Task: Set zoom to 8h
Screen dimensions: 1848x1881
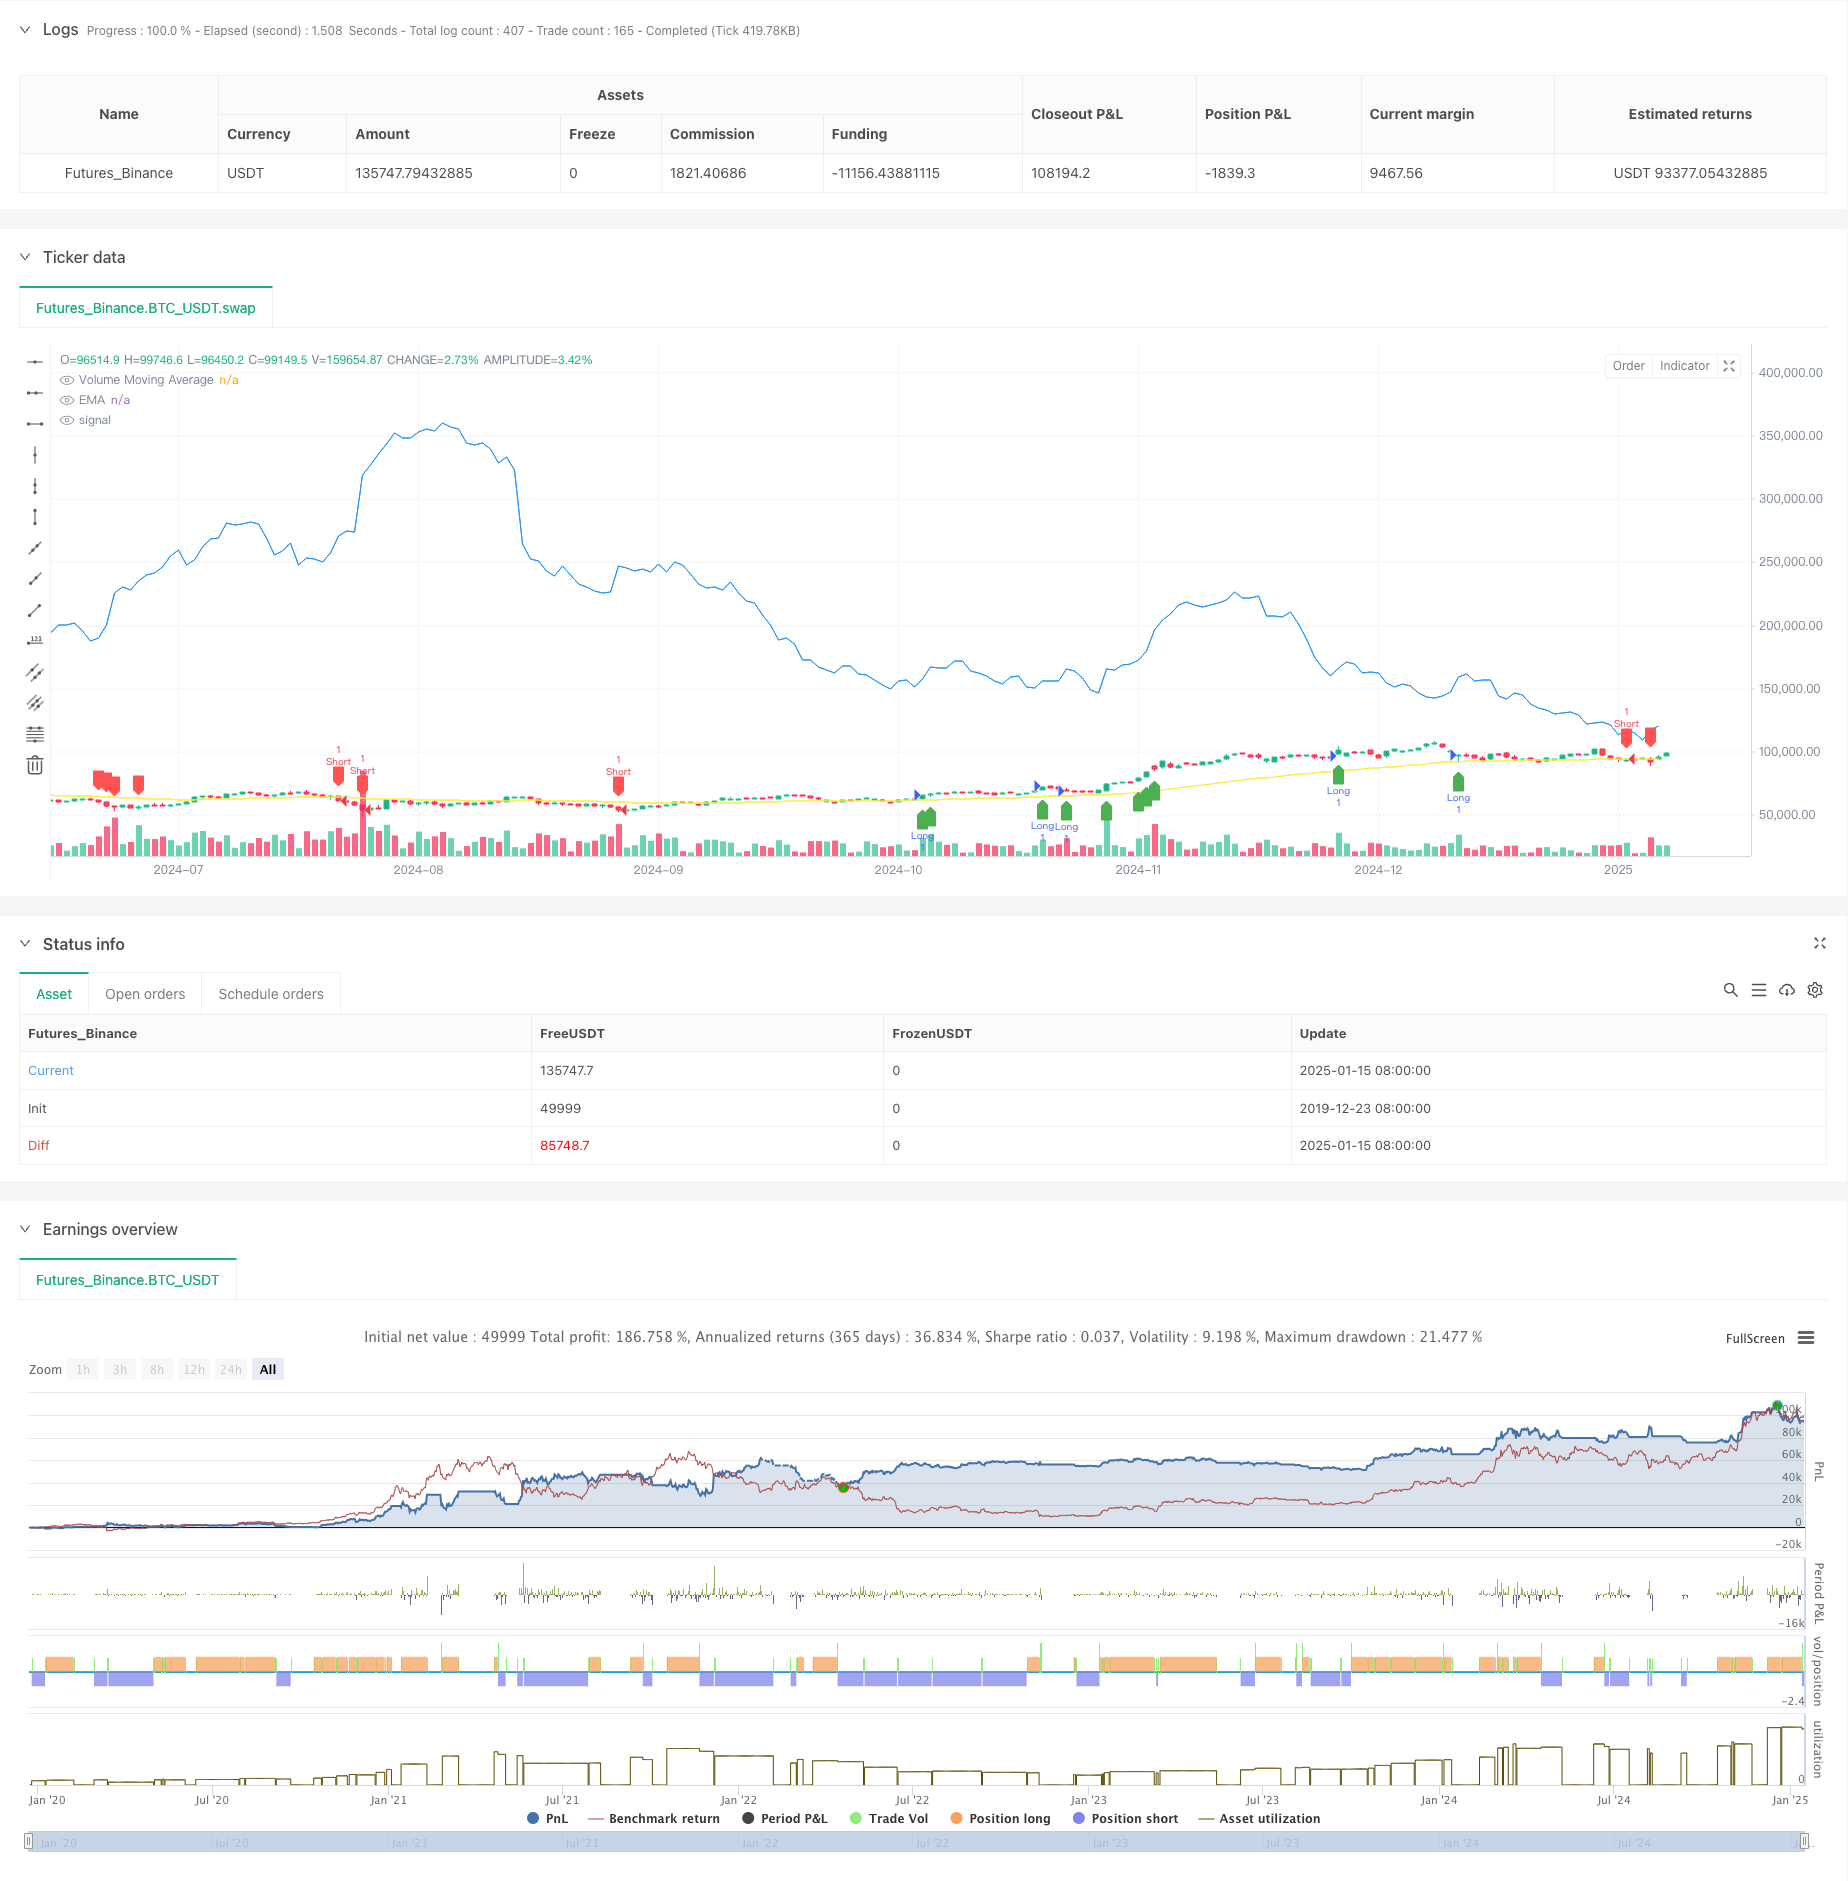Action: tap(157, 1370)
